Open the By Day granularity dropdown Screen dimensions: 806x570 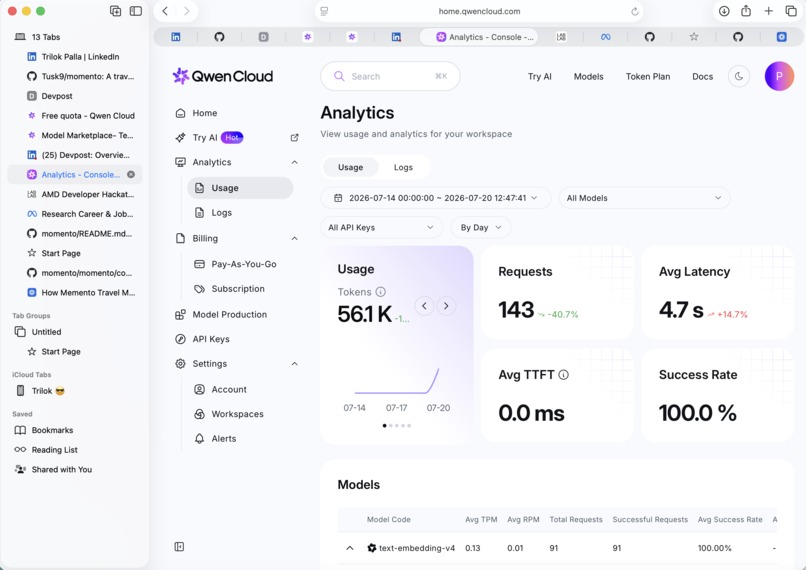tap(481, 227)
